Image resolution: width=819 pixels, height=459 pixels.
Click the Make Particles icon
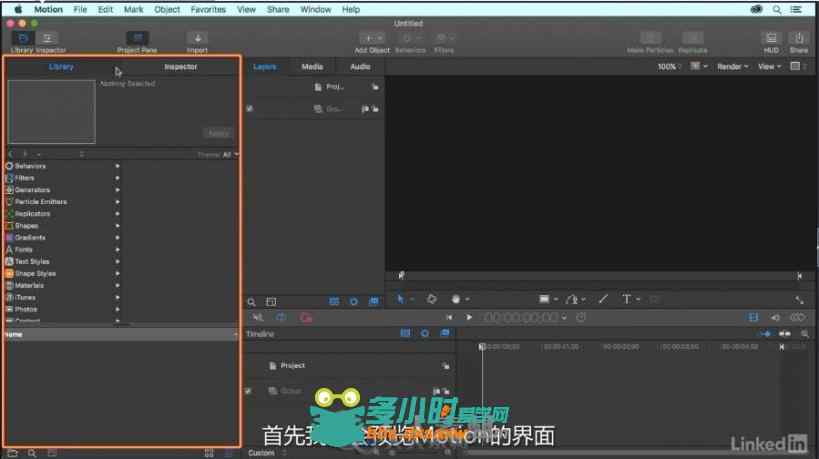click(650, 38)
